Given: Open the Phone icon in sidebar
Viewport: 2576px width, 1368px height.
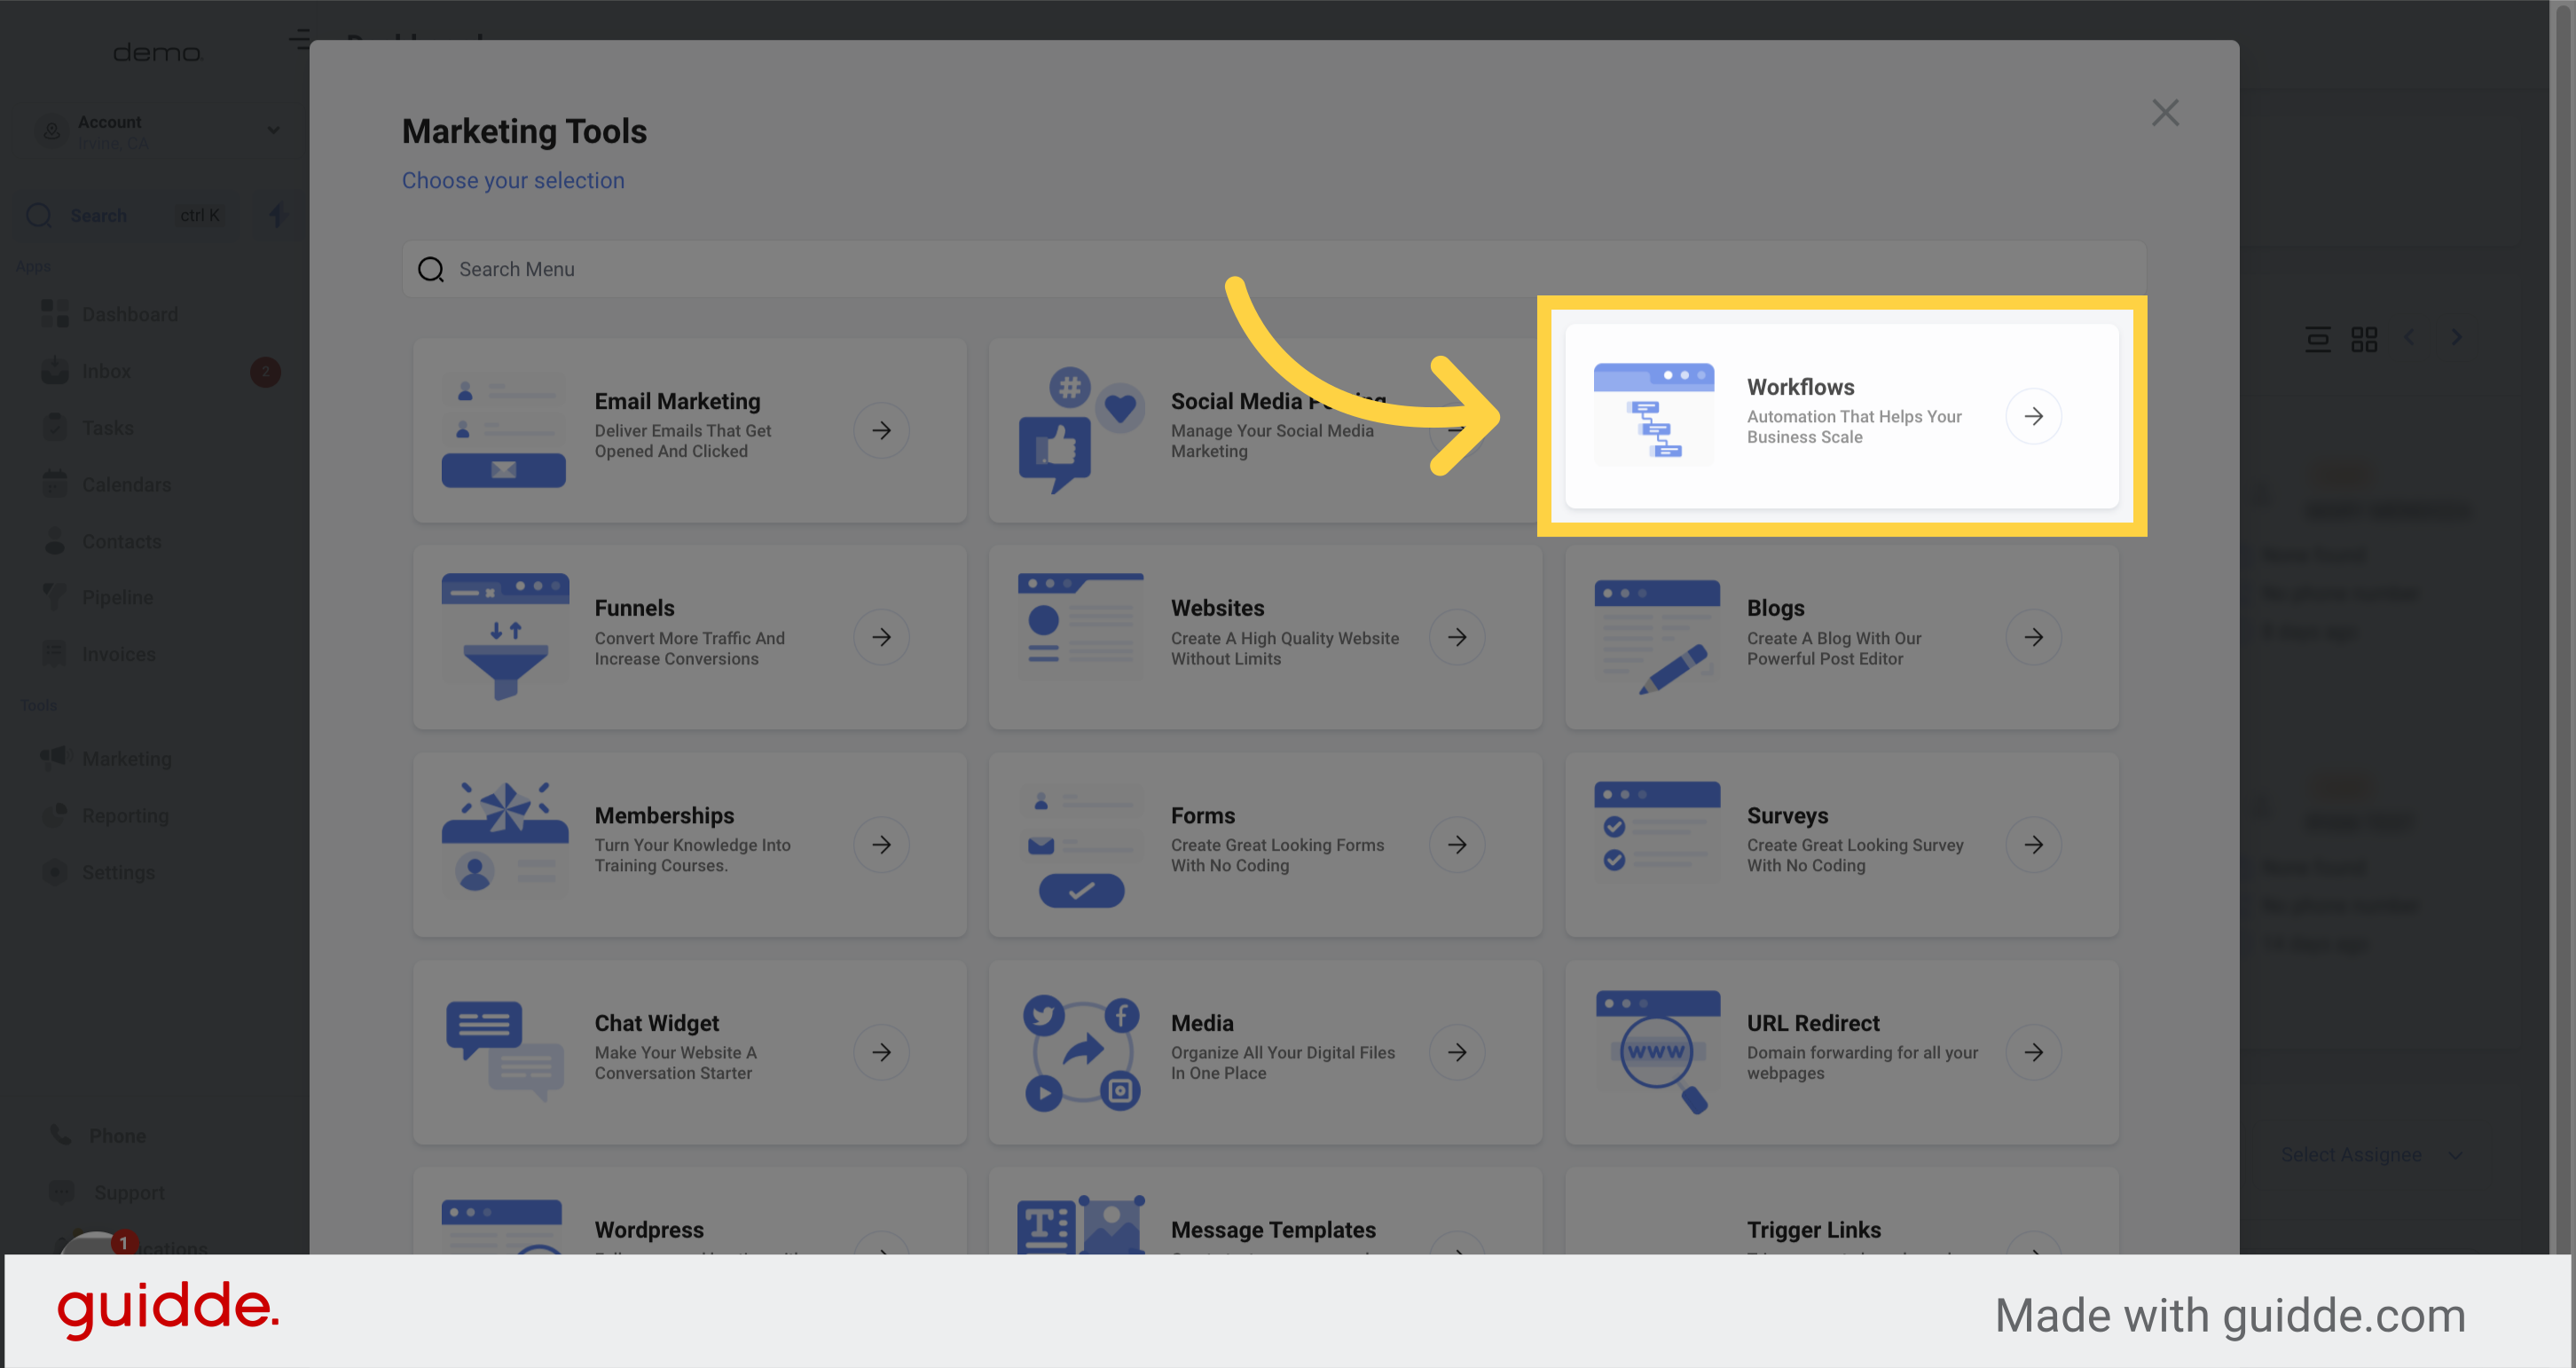Looking at the screenshot, I should (x=60, y=1135).
